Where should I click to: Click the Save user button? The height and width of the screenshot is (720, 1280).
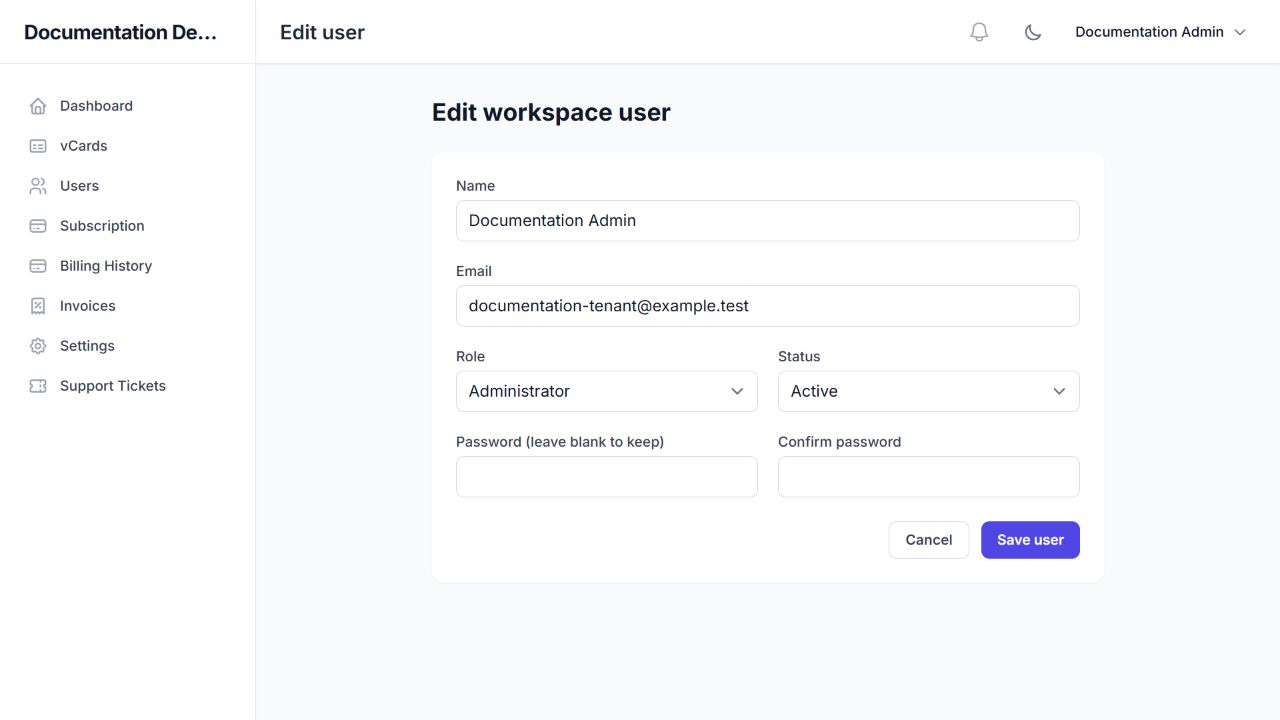[x=1030, y=540]
